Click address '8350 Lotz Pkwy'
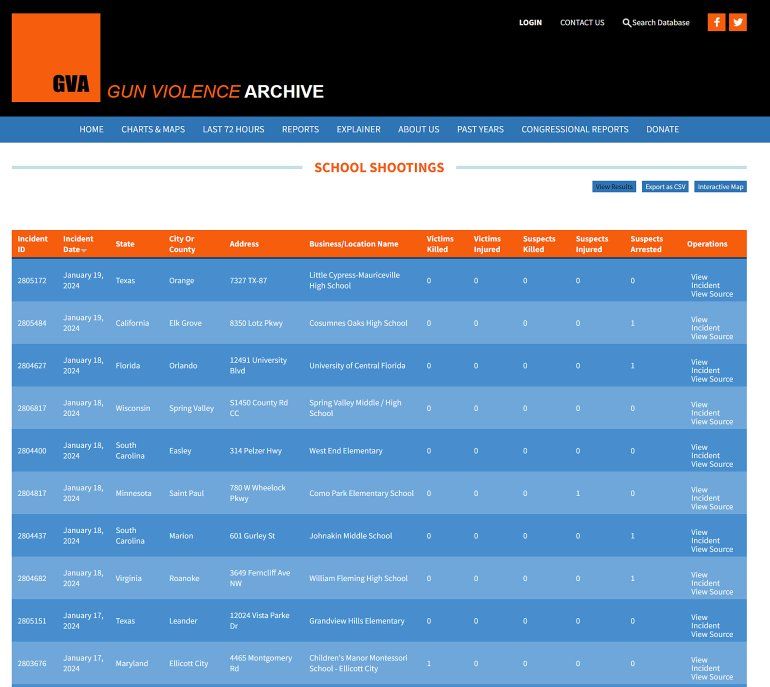The image size is (770, 687). pyautogui.click(x=256, y=323)
